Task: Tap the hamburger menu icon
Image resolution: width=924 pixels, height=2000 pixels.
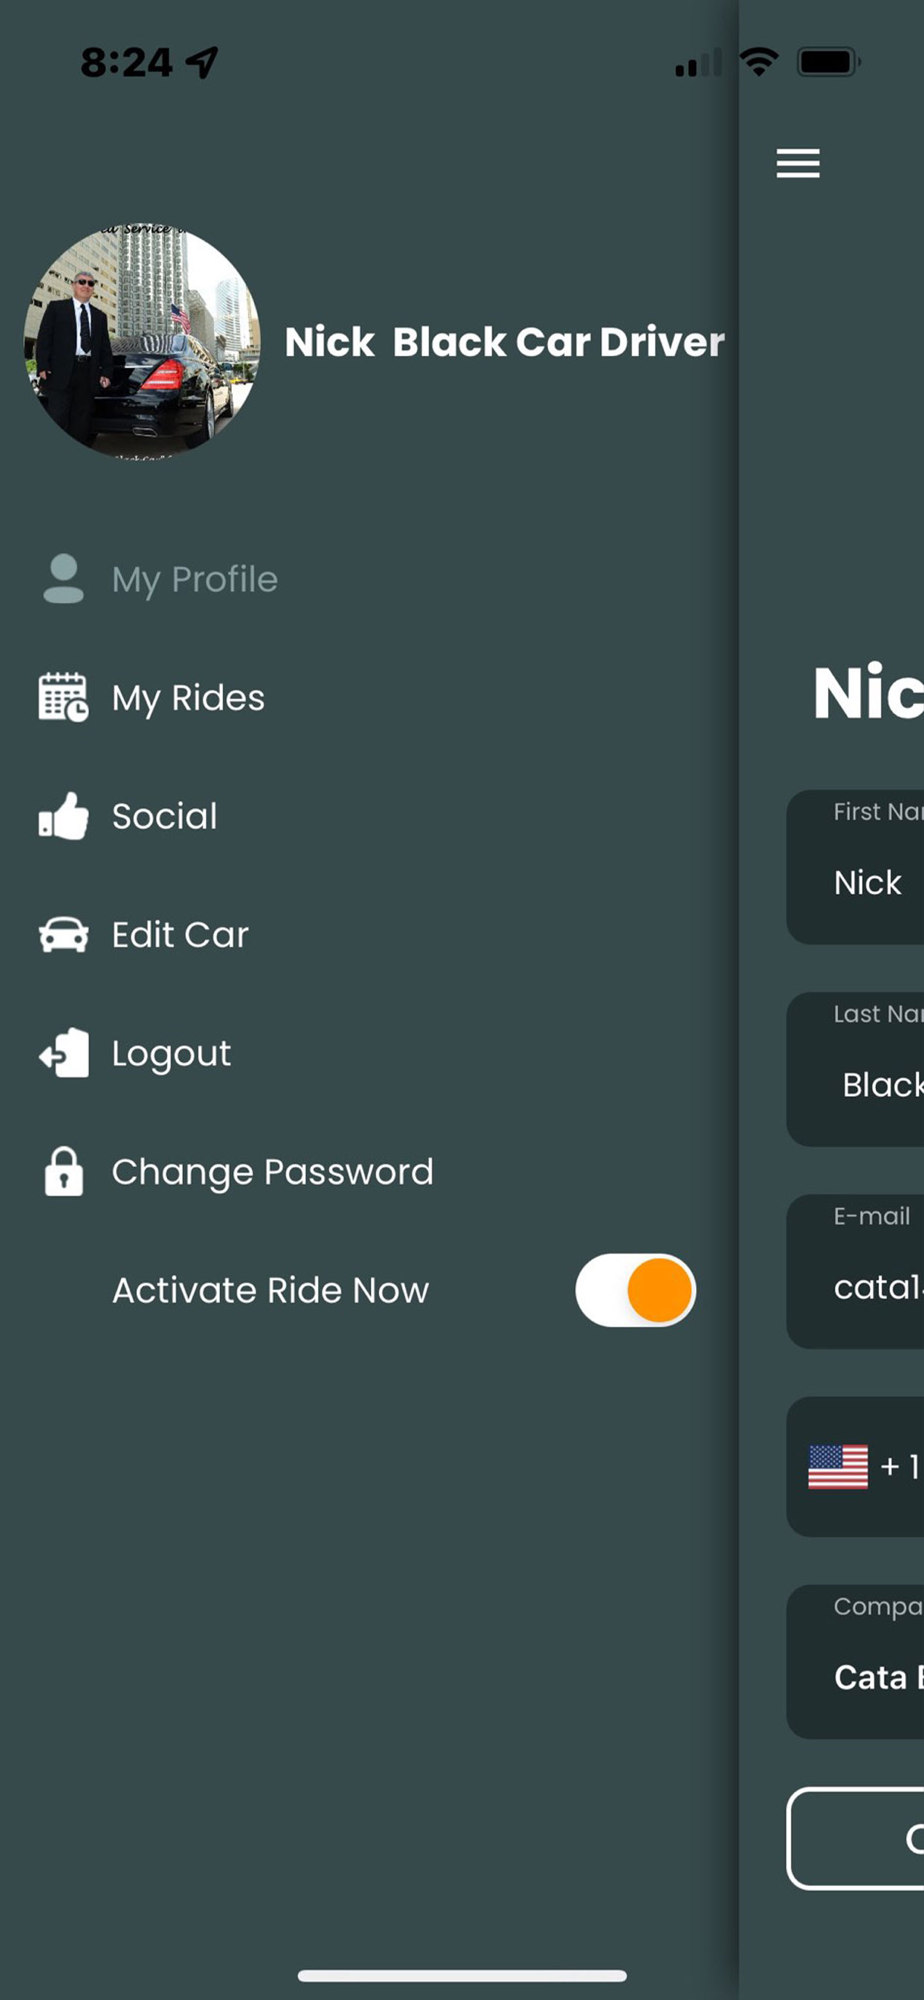Action: click(798, 163)
